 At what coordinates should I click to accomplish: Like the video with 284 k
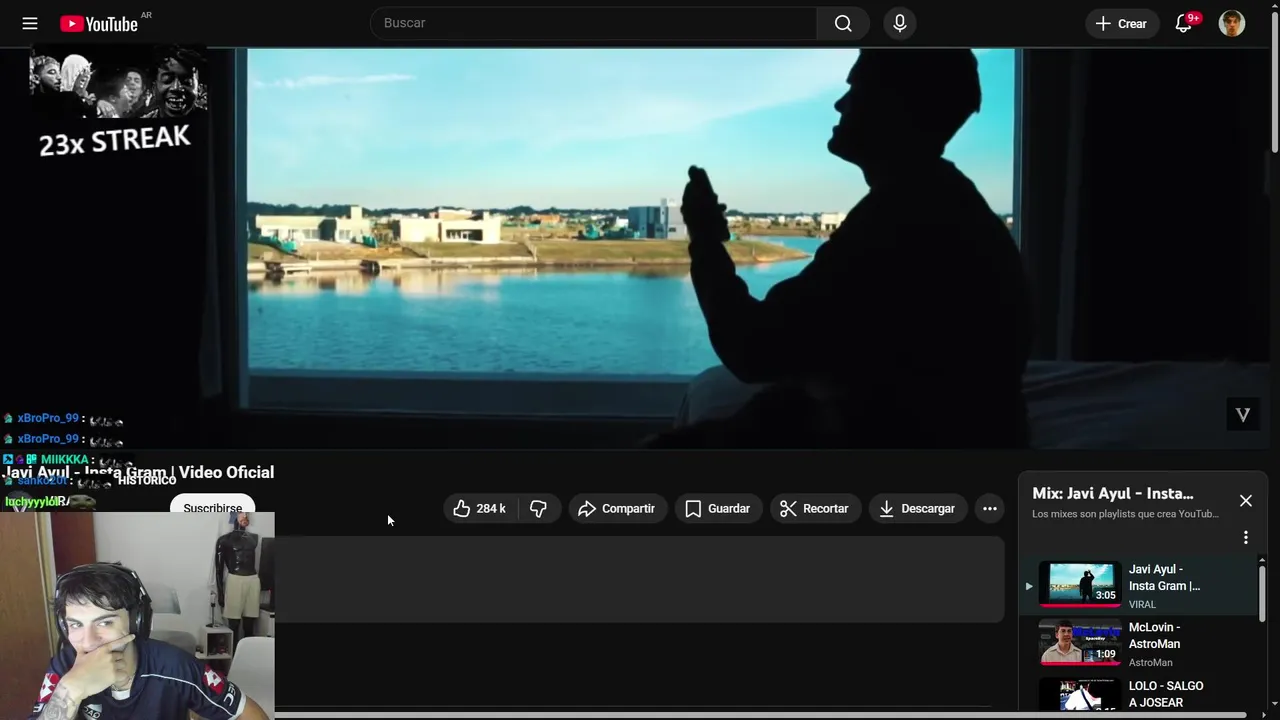pyautogui.click(x=480, y=508)
